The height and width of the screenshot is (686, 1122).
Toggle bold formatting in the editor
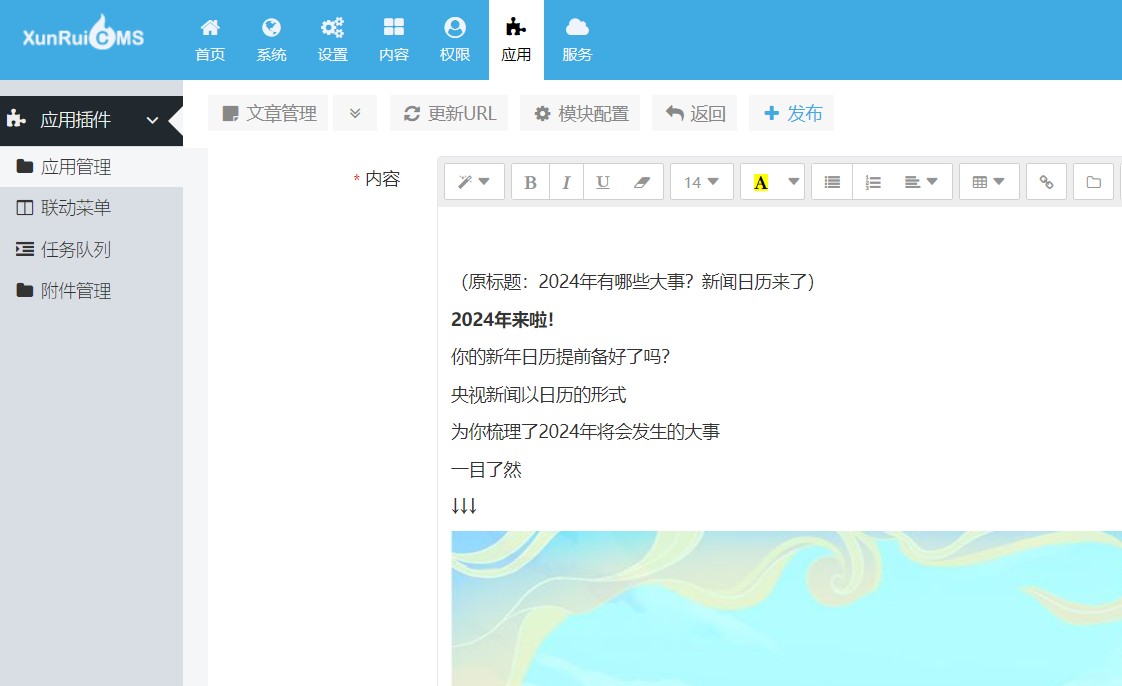(x=529, y=181)
